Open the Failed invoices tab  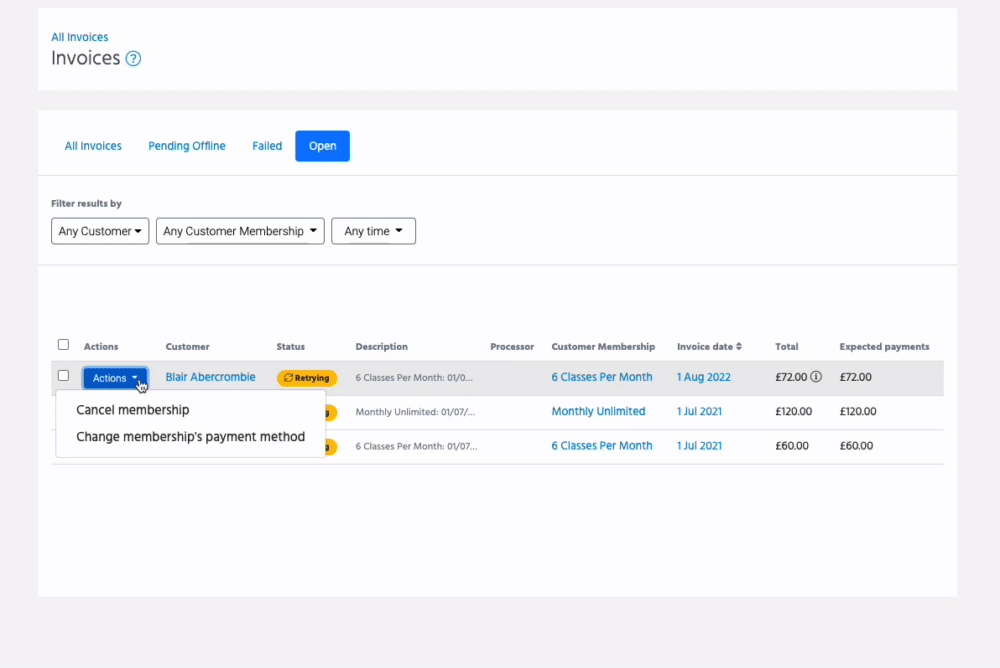(x=267, y=146)
